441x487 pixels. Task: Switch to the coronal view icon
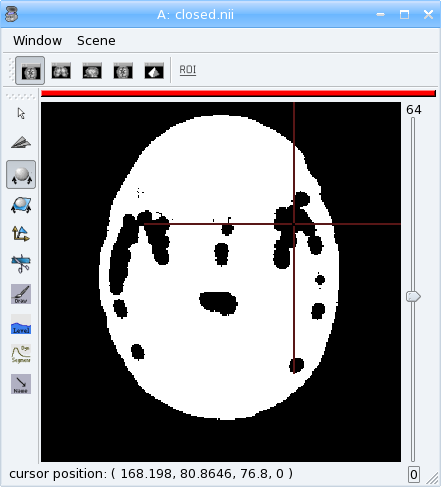click(61, 71)
